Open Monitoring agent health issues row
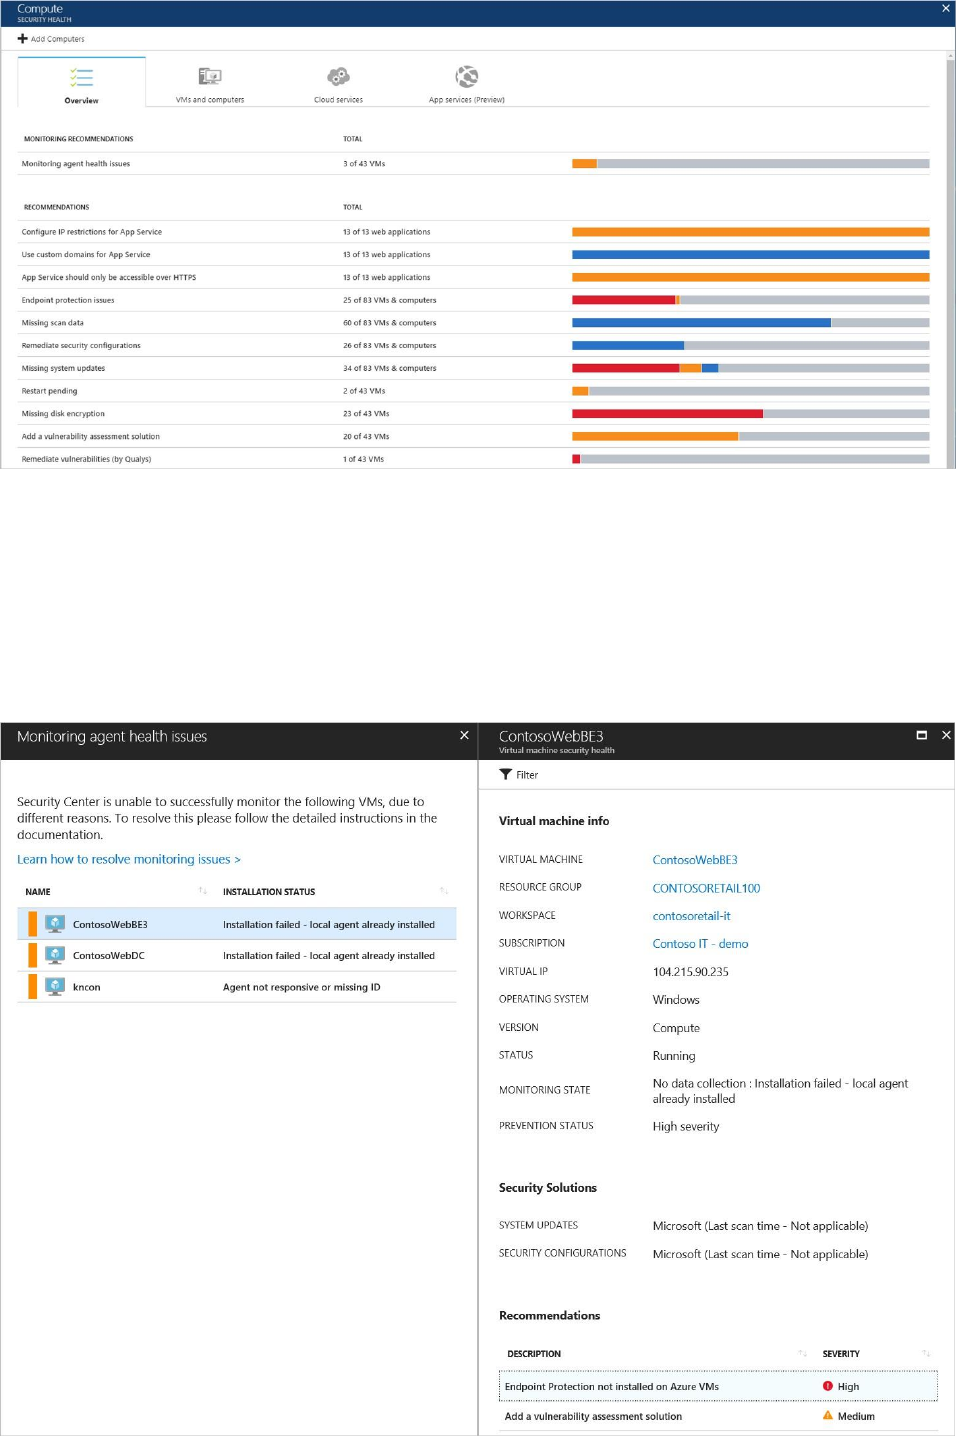Image resolution: width=956 pixels, height=1436 pixels. tap(475, 164)
